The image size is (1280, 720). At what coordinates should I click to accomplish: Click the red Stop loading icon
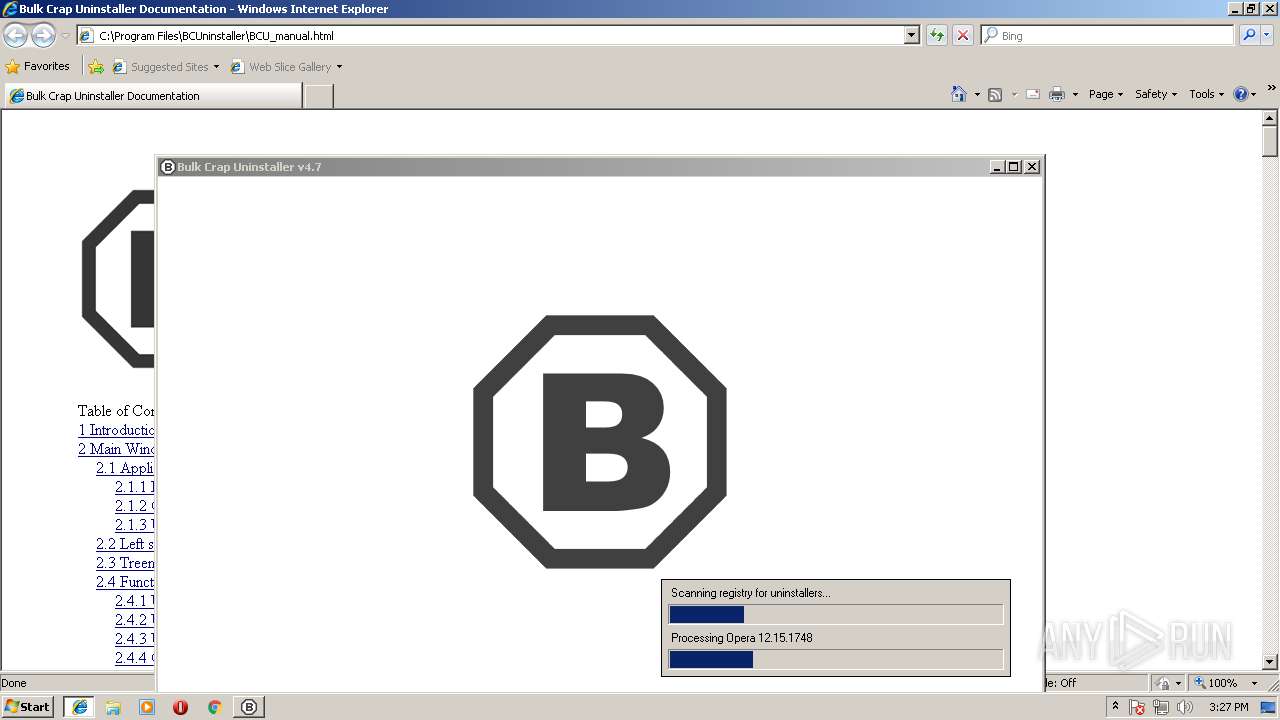(x=962, y=35)
